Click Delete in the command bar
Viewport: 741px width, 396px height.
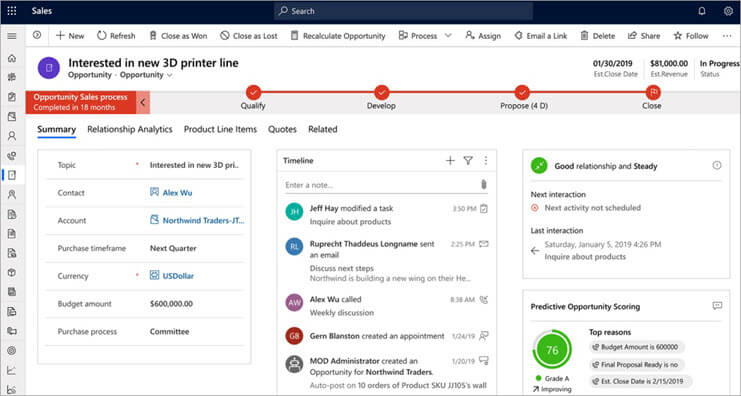[x=598, y=36]
